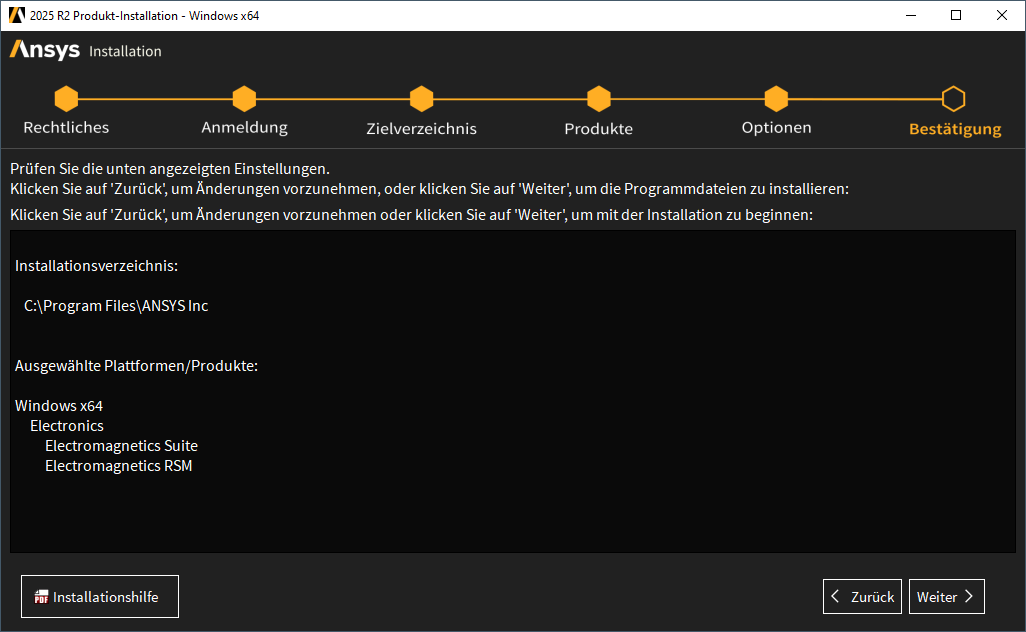Click the Windows x64 platform line
Image resolution: width=1026 pixels, height=632 pixels.
pyautogui.click(x=59, y=406)
